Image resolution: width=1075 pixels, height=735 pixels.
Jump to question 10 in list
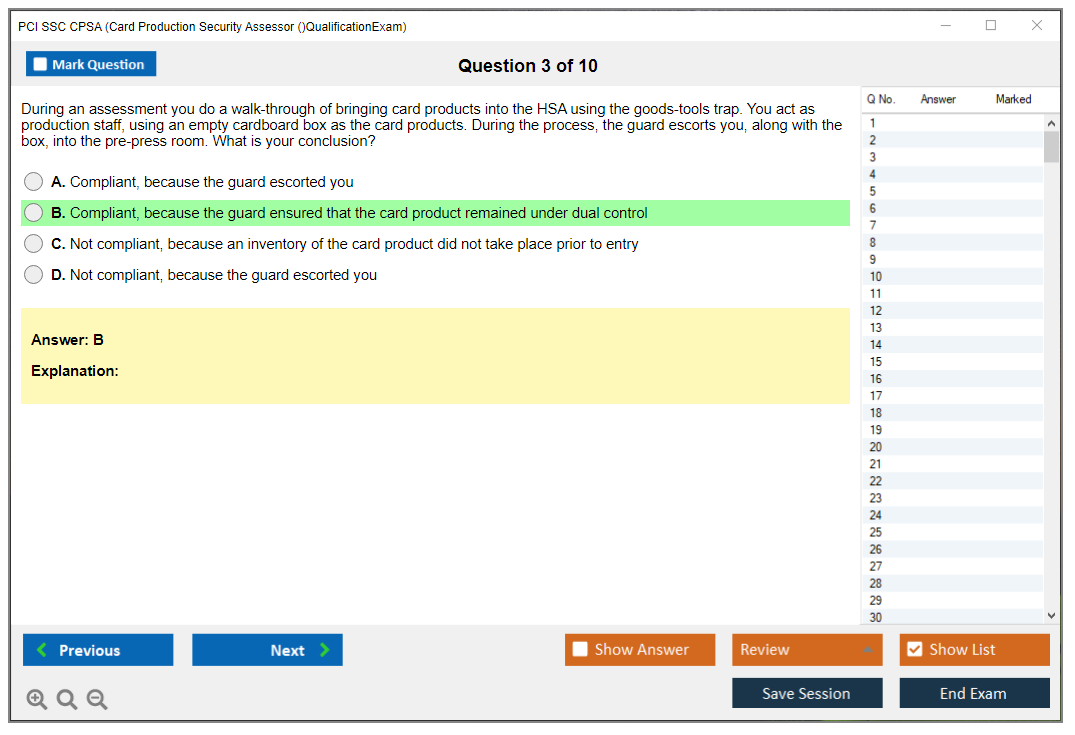coord(876,277)
